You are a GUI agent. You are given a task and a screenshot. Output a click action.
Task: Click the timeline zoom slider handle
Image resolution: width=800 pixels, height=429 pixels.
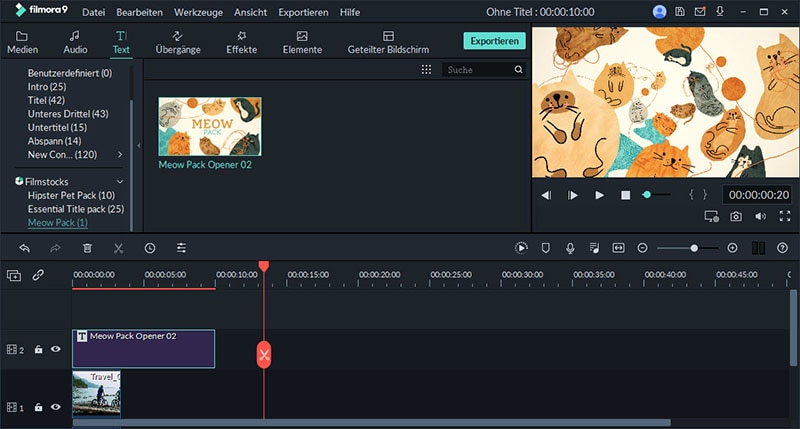694,248
